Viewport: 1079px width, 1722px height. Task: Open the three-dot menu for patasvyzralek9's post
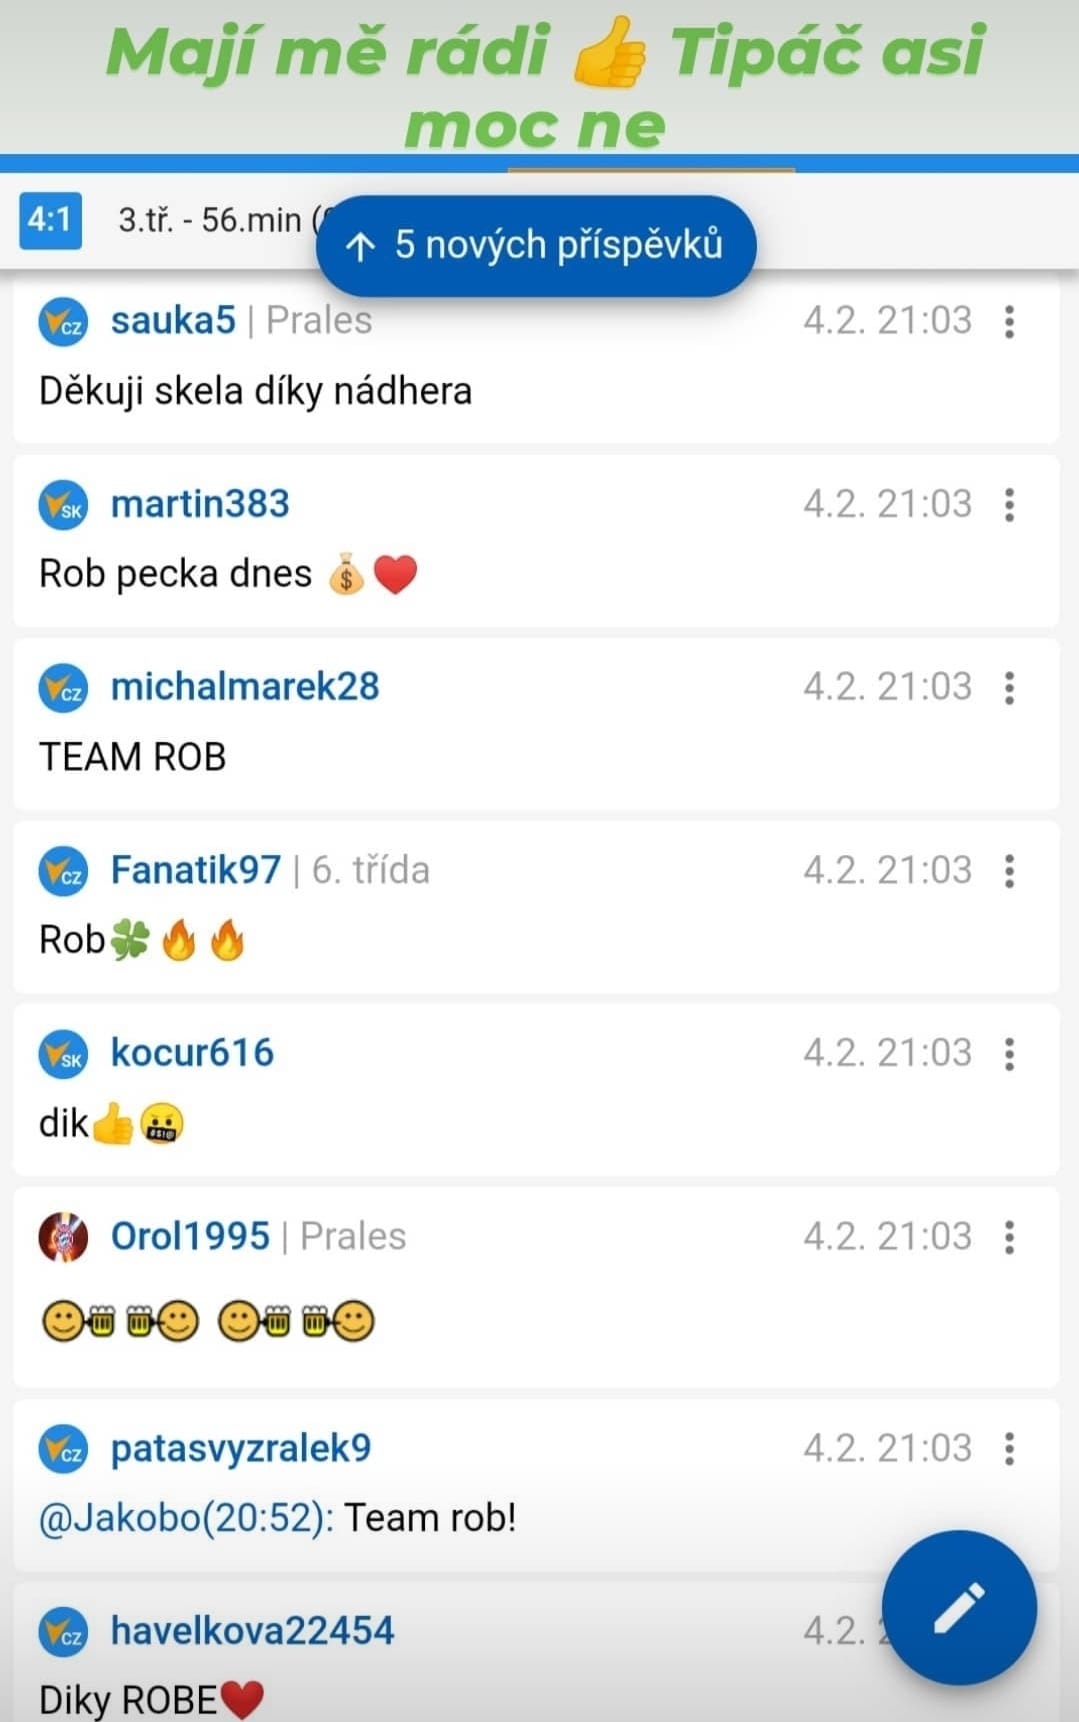click(x=1010, y=1448)
